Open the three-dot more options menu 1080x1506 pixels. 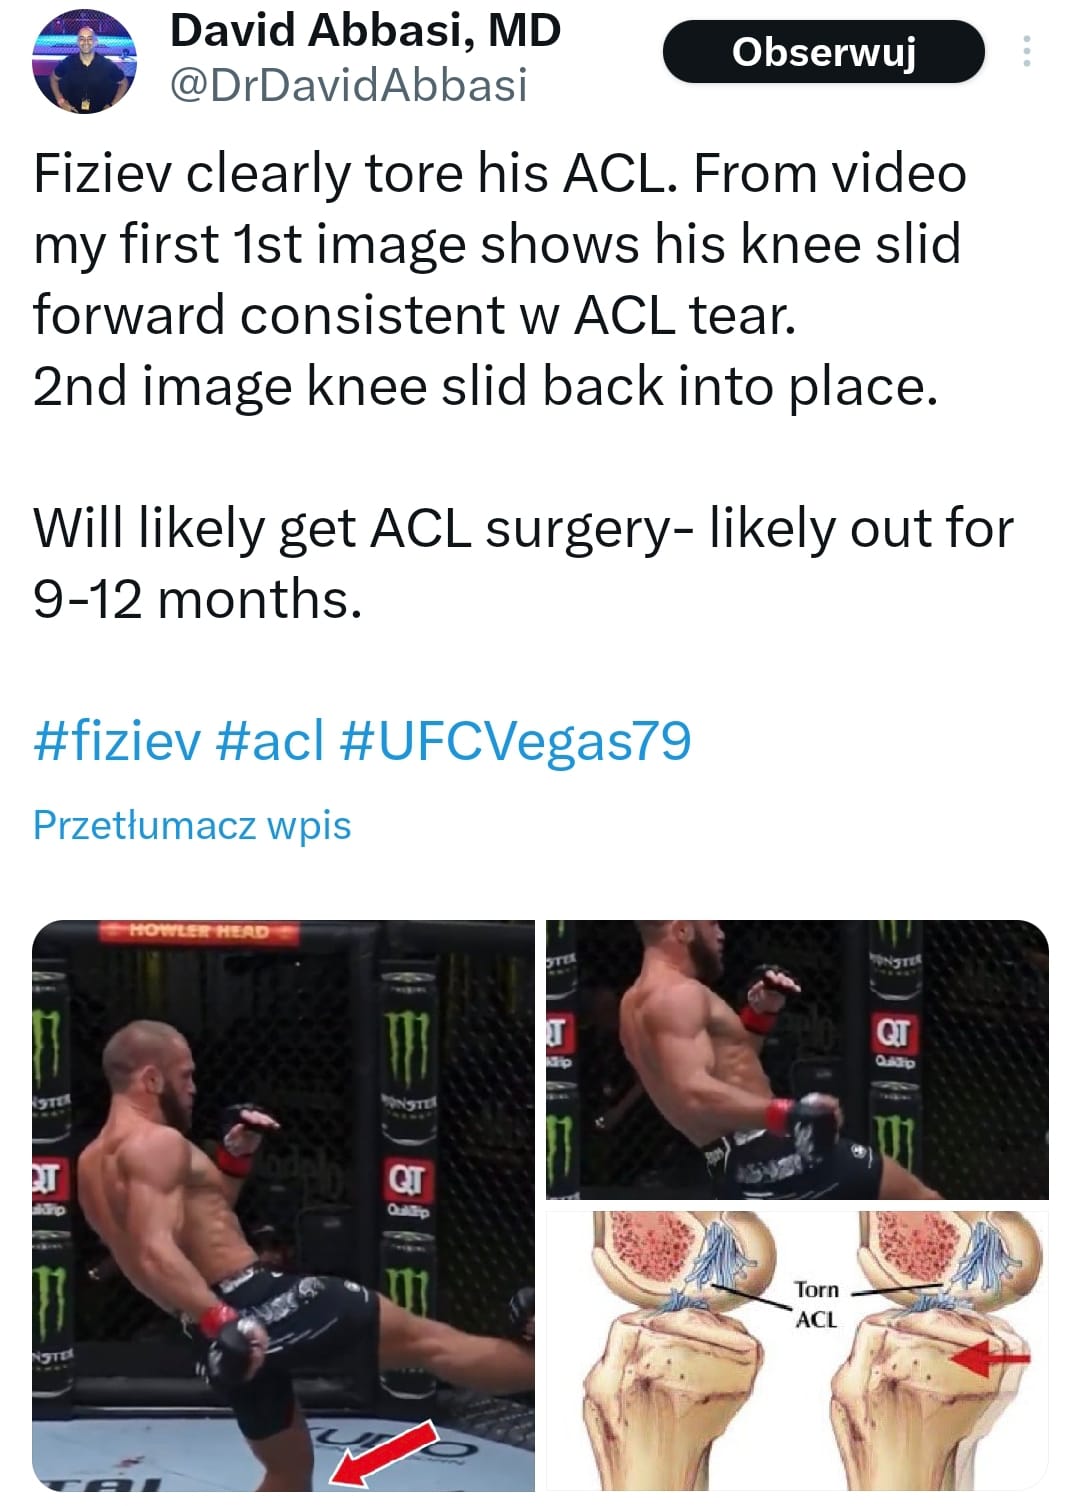1026,51
